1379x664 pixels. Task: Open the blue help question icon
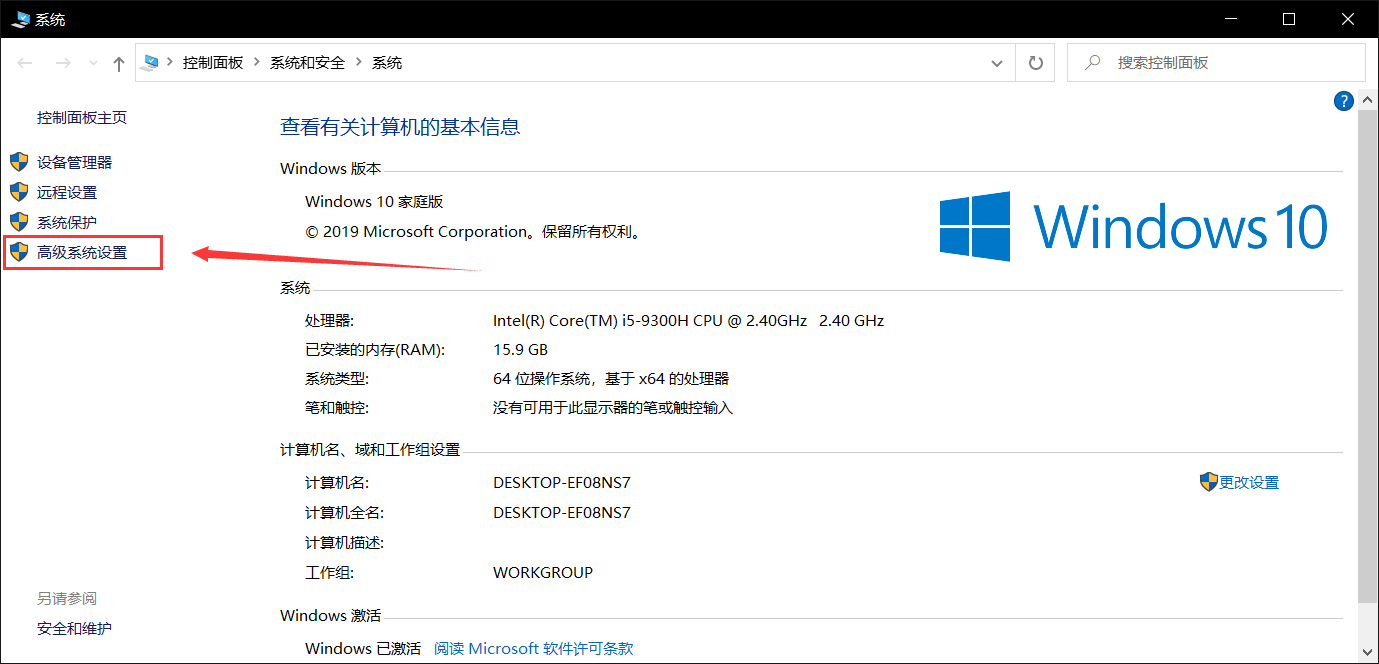pos(1344,101)
